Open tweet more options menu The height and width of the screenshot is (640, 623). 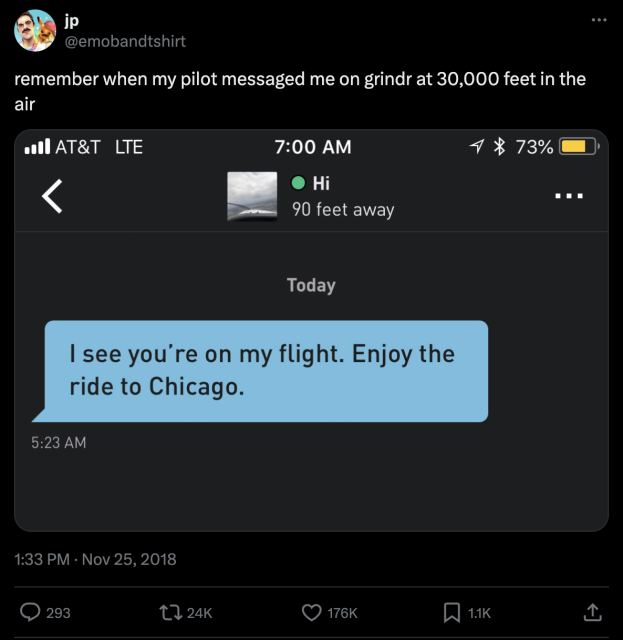tap(598, 19)
